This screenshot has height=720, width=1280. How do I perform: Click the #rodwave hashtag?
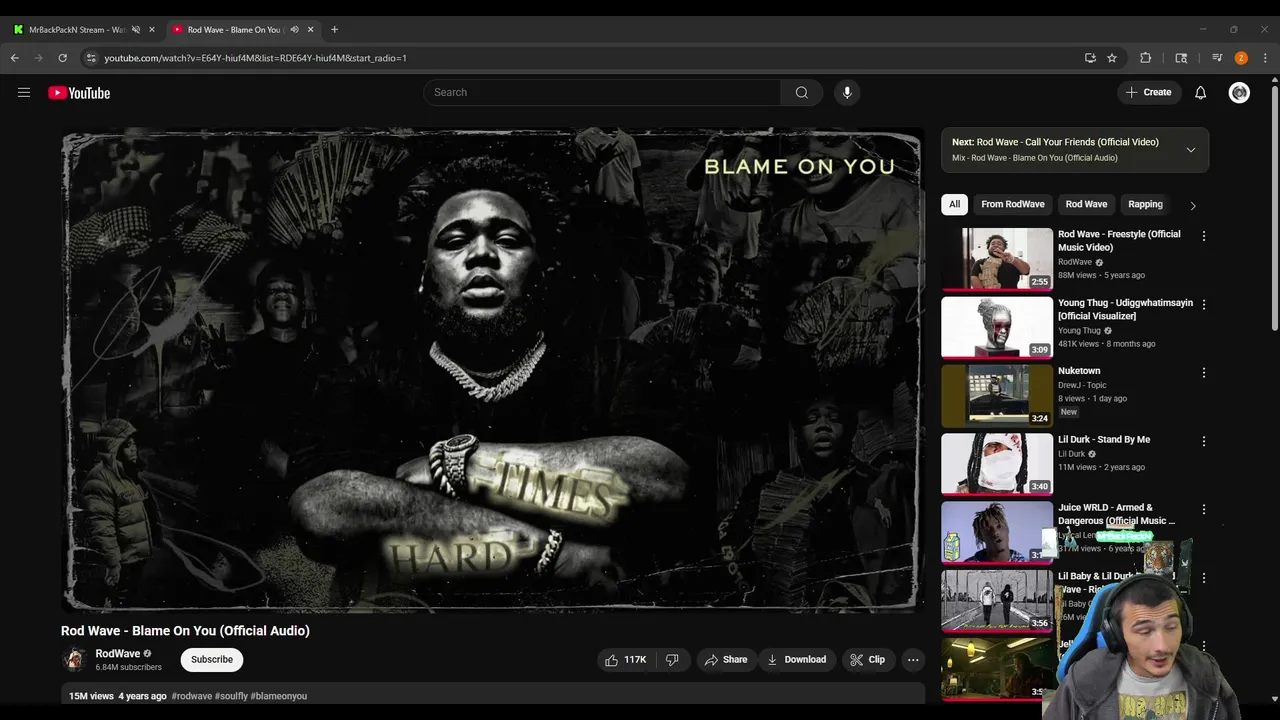pyautogui.click(x=191, y=696)
